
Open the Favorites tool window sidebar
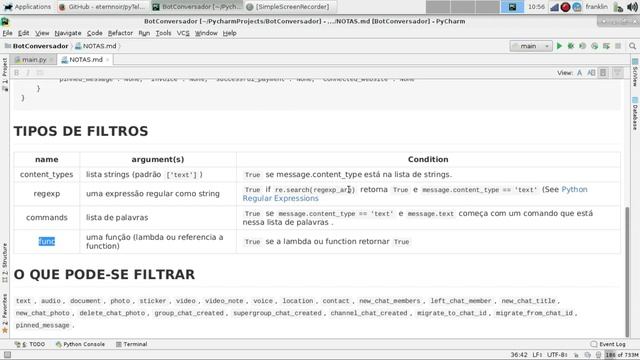pyautogui.click(x=5, y=313)
